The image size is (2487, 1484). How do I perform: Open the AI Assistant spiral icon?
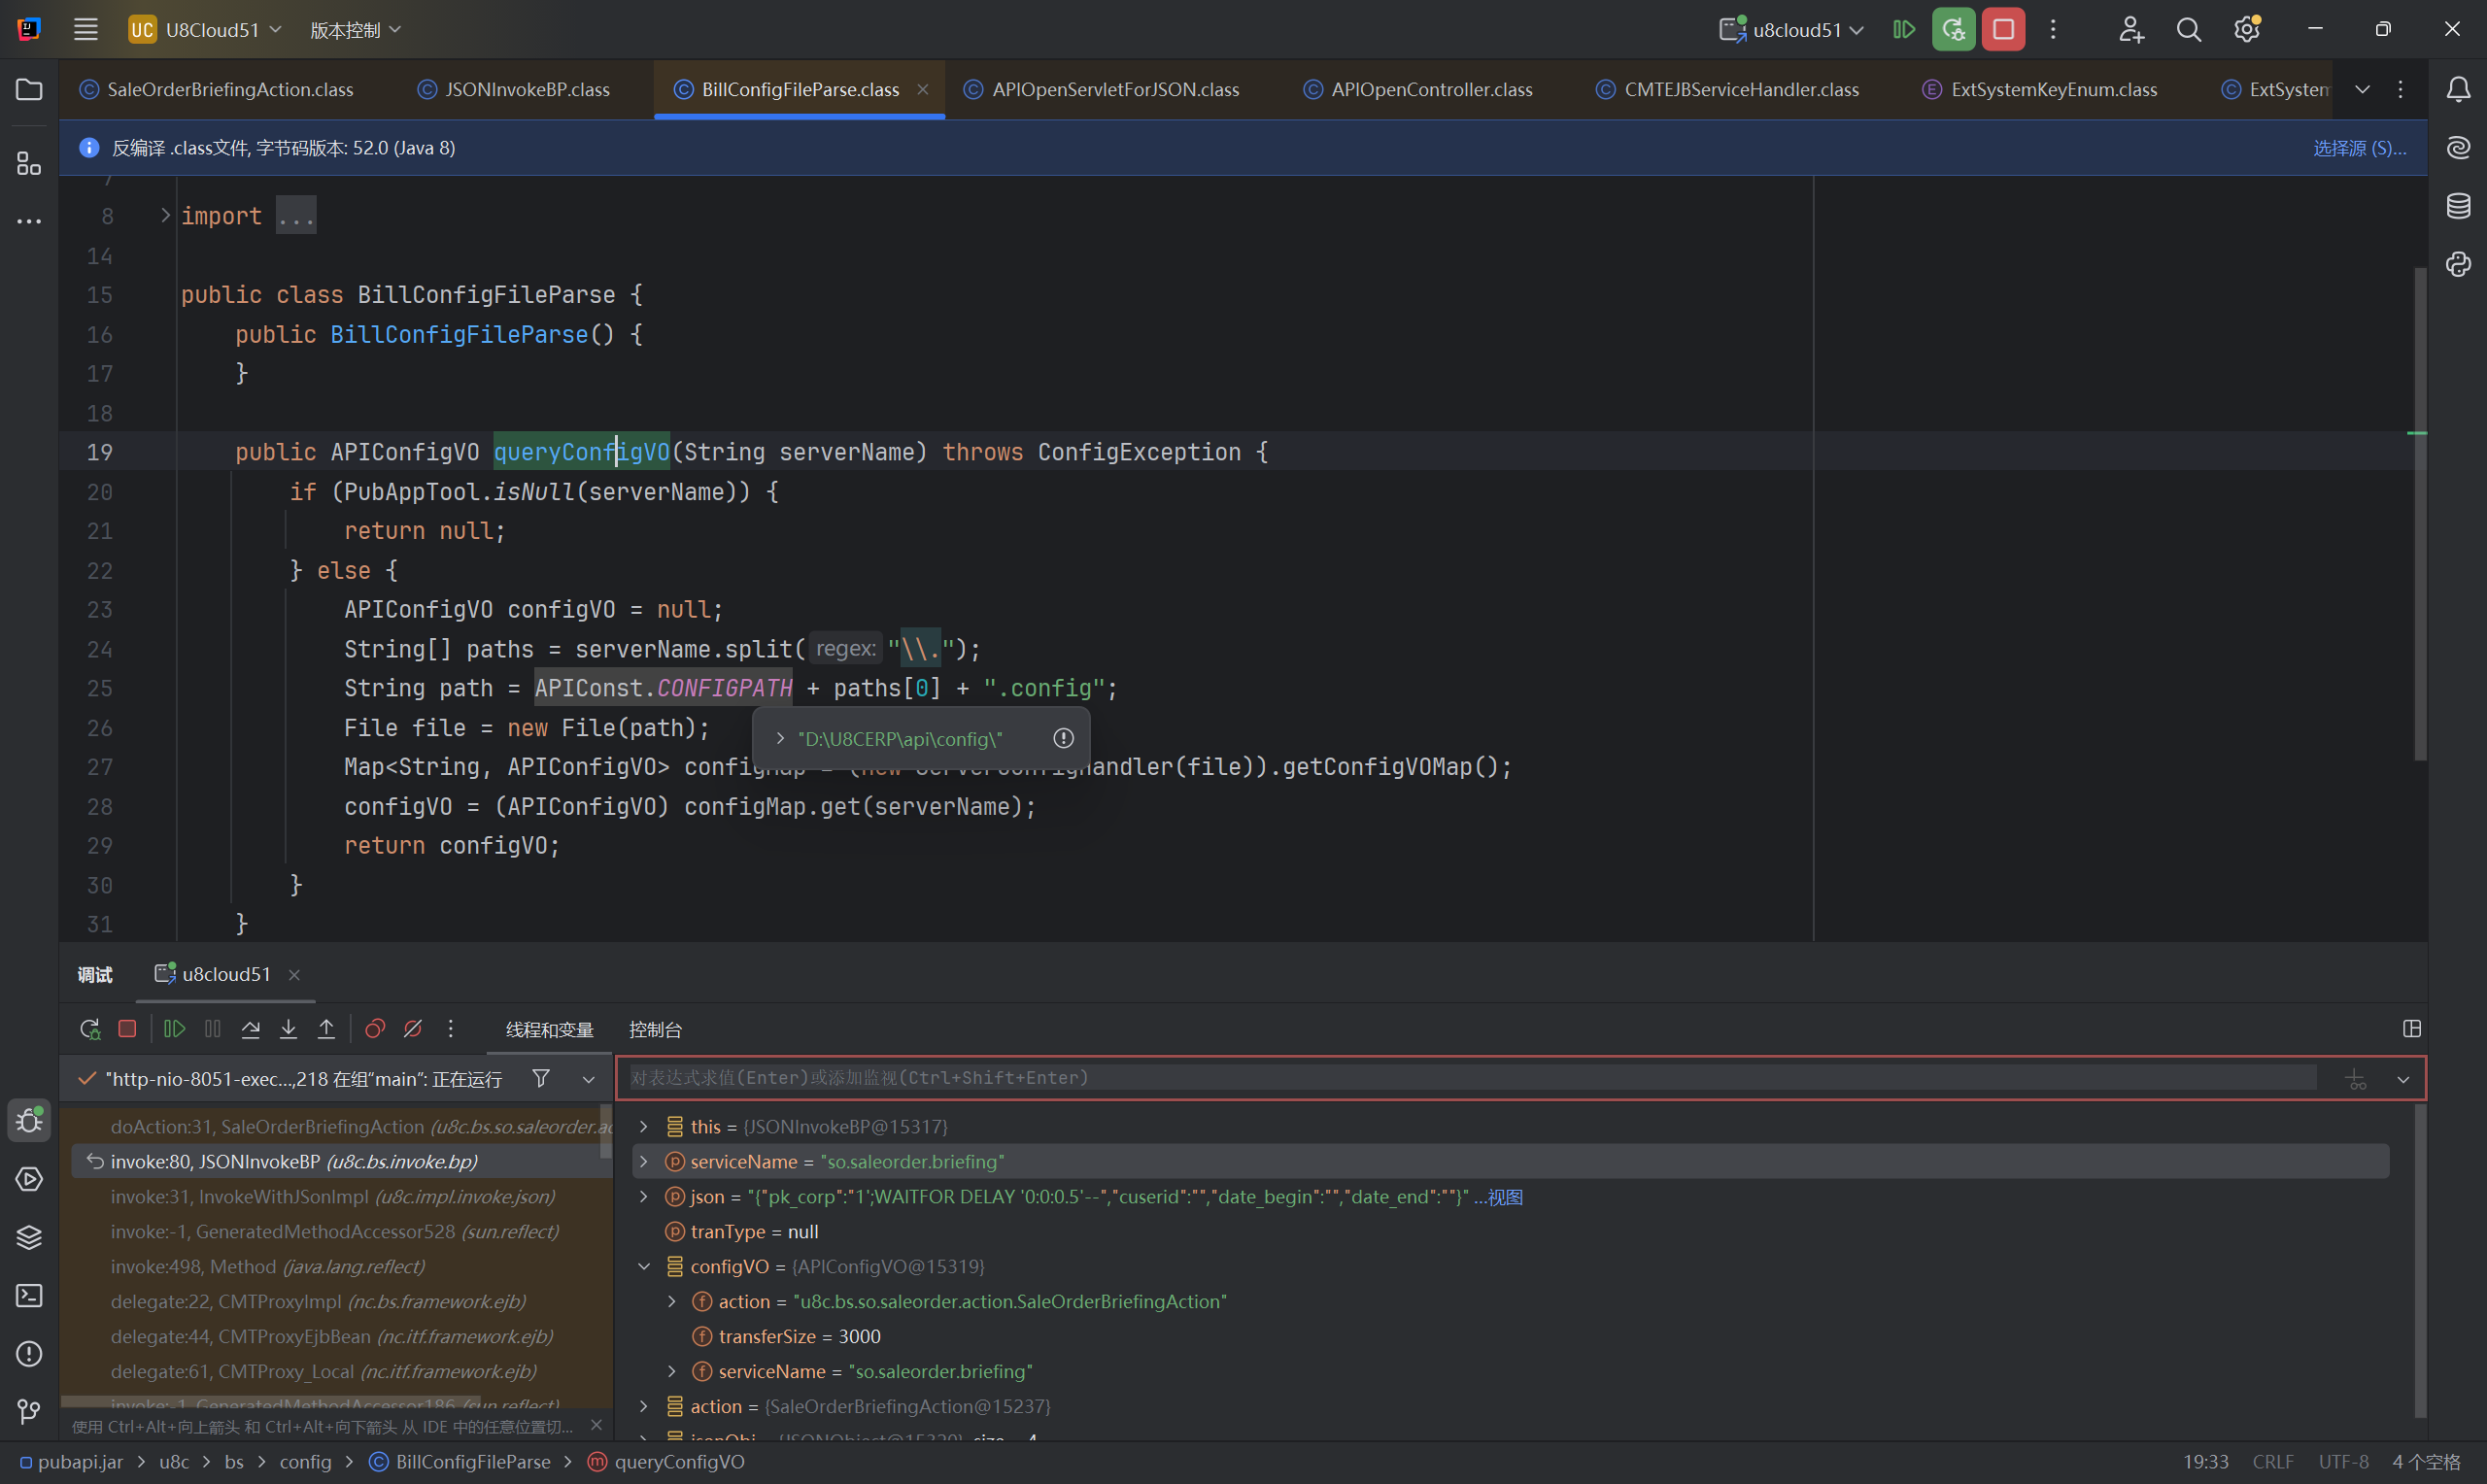(x=2458, y=148)
